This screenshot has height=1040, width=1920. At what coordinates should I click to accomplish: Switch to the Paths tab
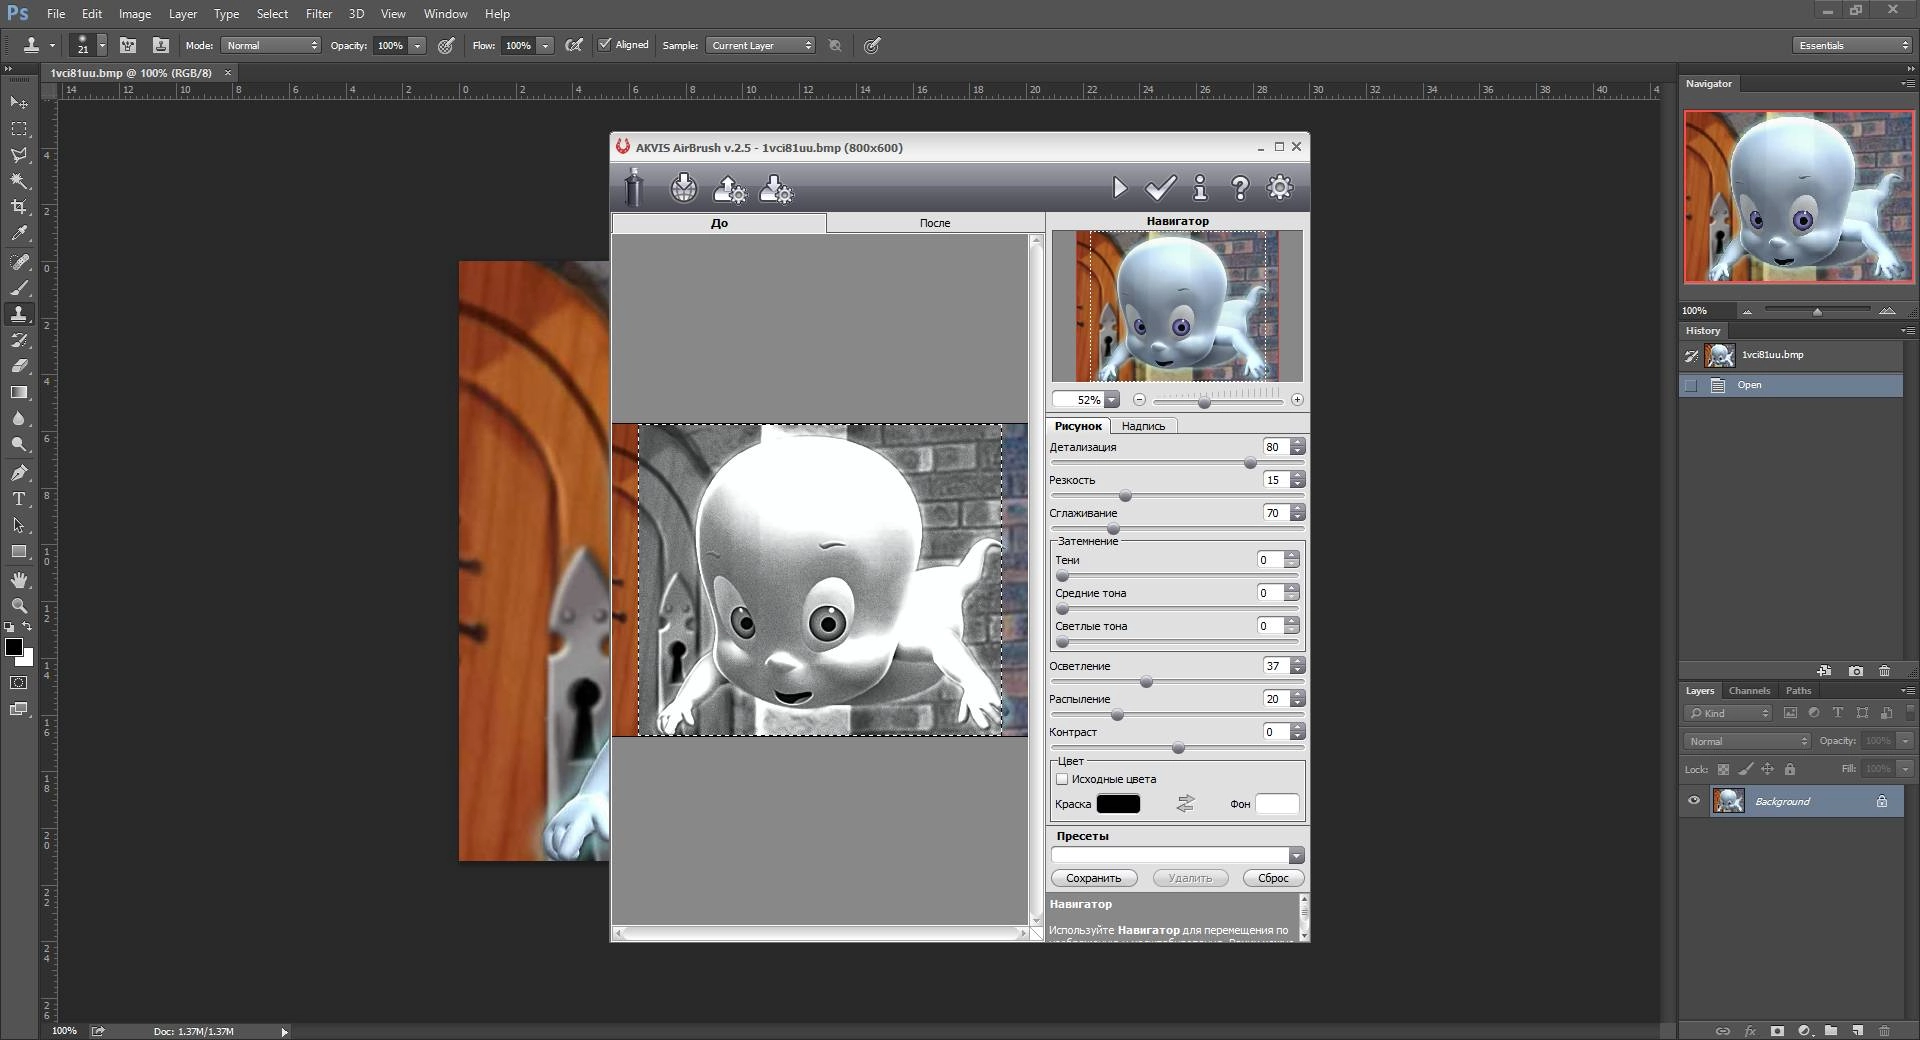click(x=1798, y=691)
